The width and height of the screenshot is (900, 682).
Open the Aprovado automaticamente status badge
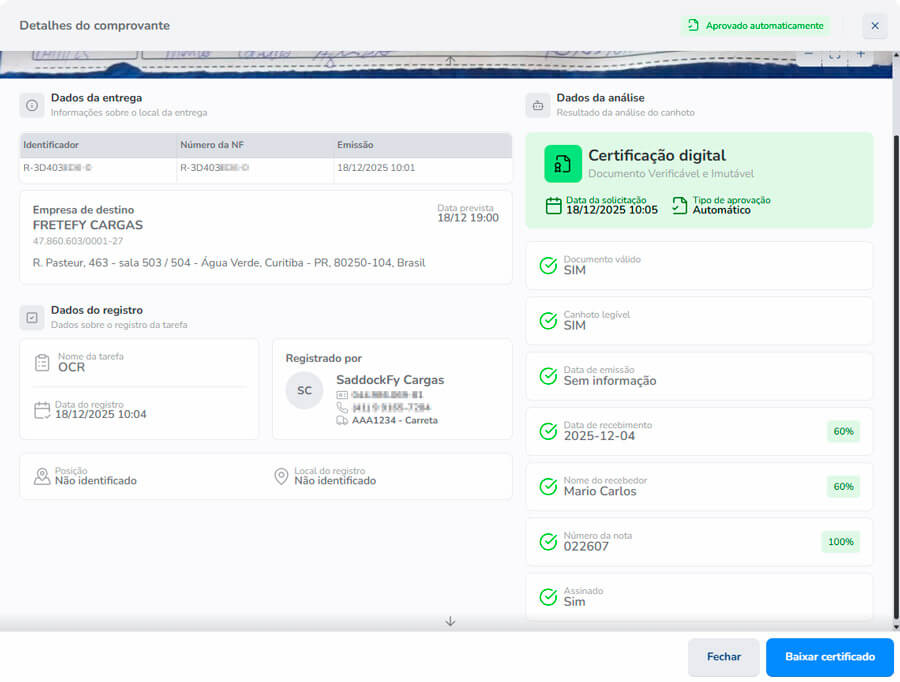[x=755, y=25]
